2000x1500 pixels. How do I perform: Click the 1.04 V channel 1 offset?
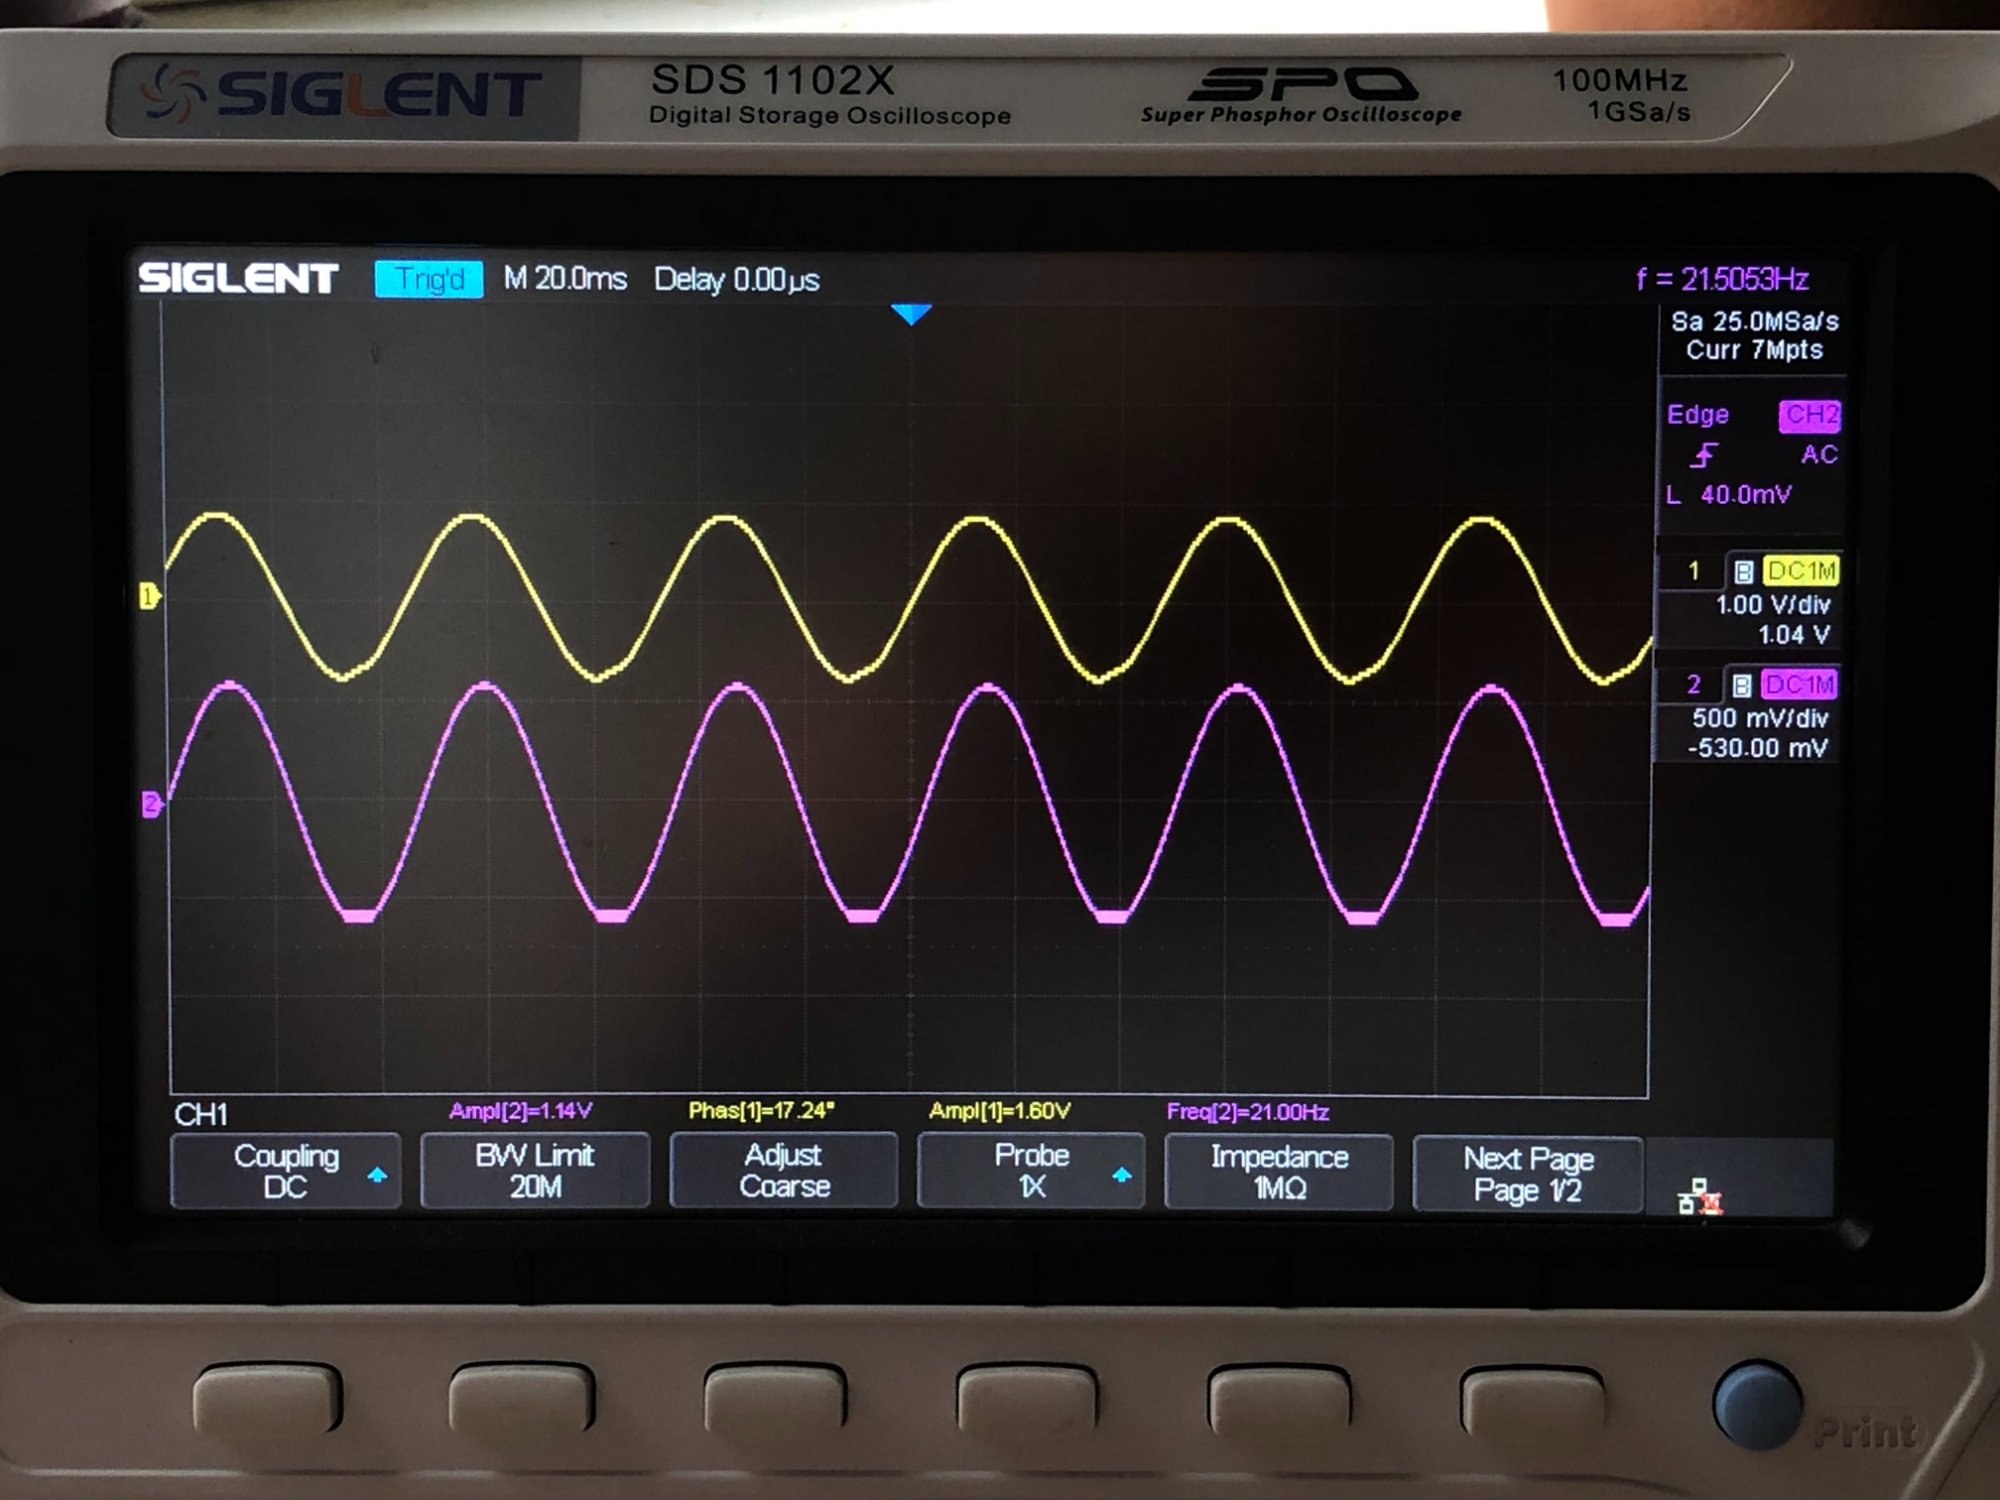click(1794, 635)
